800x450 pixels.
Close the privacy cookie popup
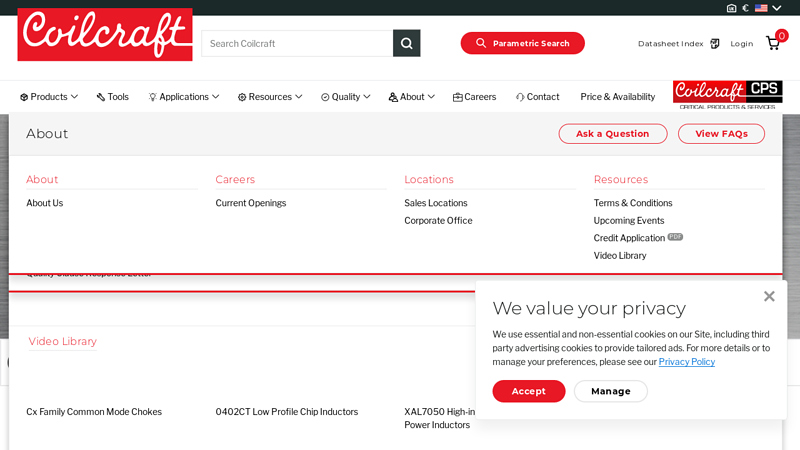click(x=769, y=296)
